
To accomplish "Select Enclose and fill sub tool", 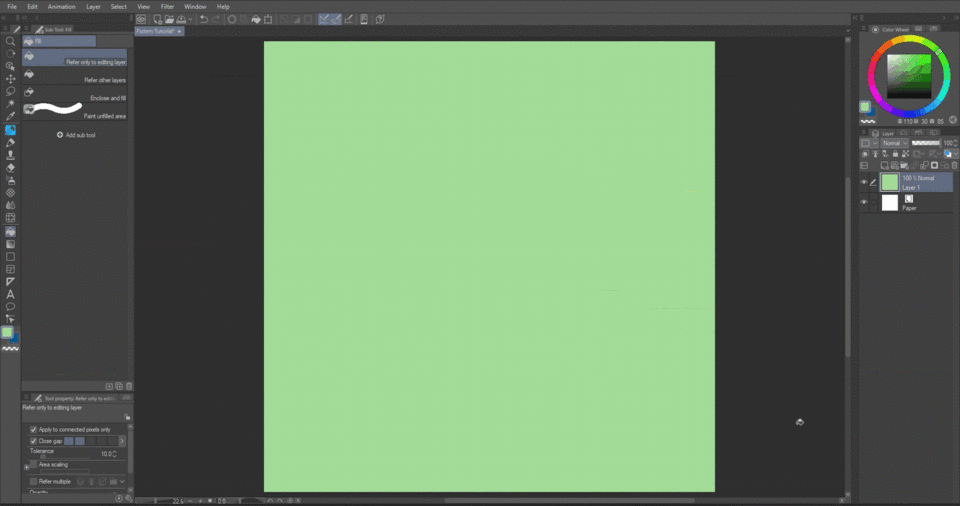I will pyautogui.click(x=75, y=94).
